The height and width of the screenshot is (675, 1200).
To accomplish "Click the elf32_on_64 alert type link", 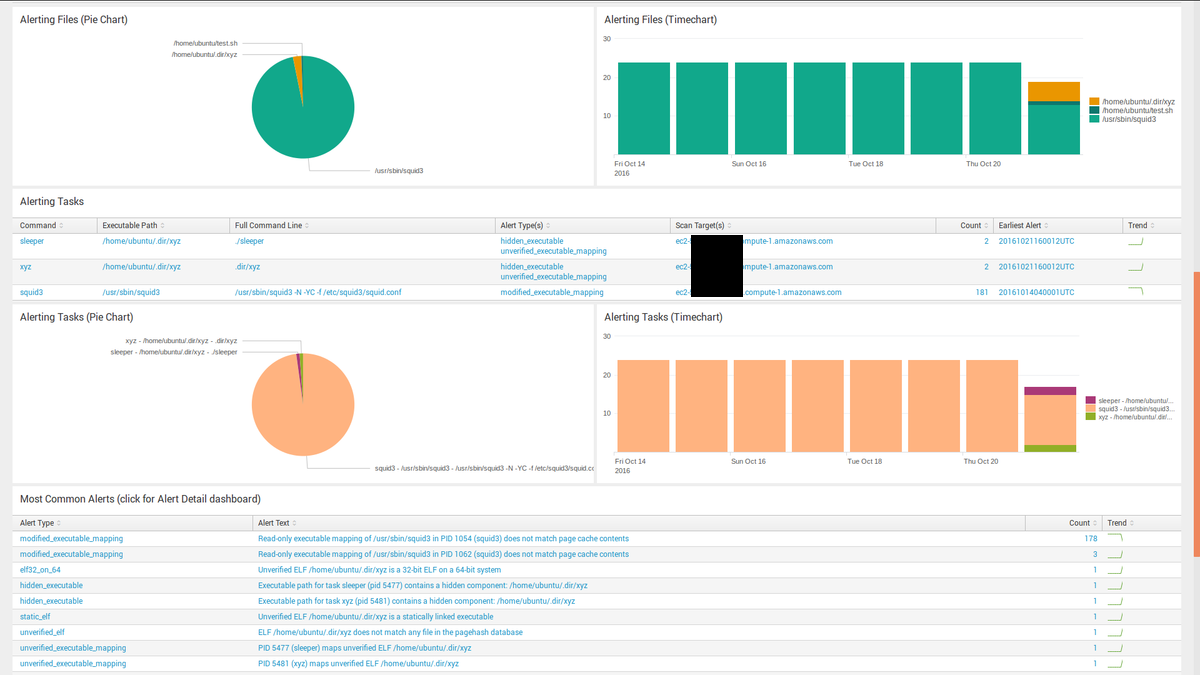I will click(42, 570).
